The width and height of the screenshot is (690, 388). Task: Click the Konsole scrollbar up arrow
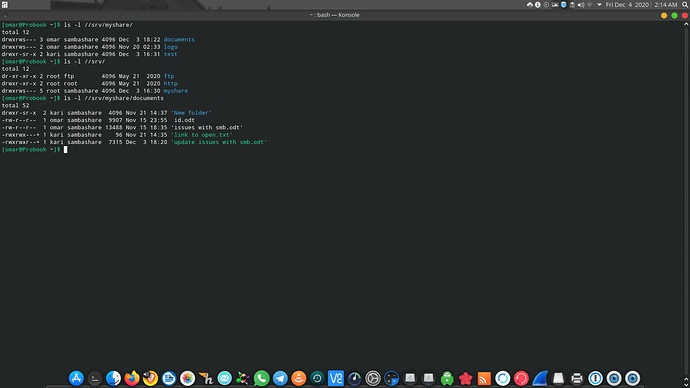click(x=686, y=24)
